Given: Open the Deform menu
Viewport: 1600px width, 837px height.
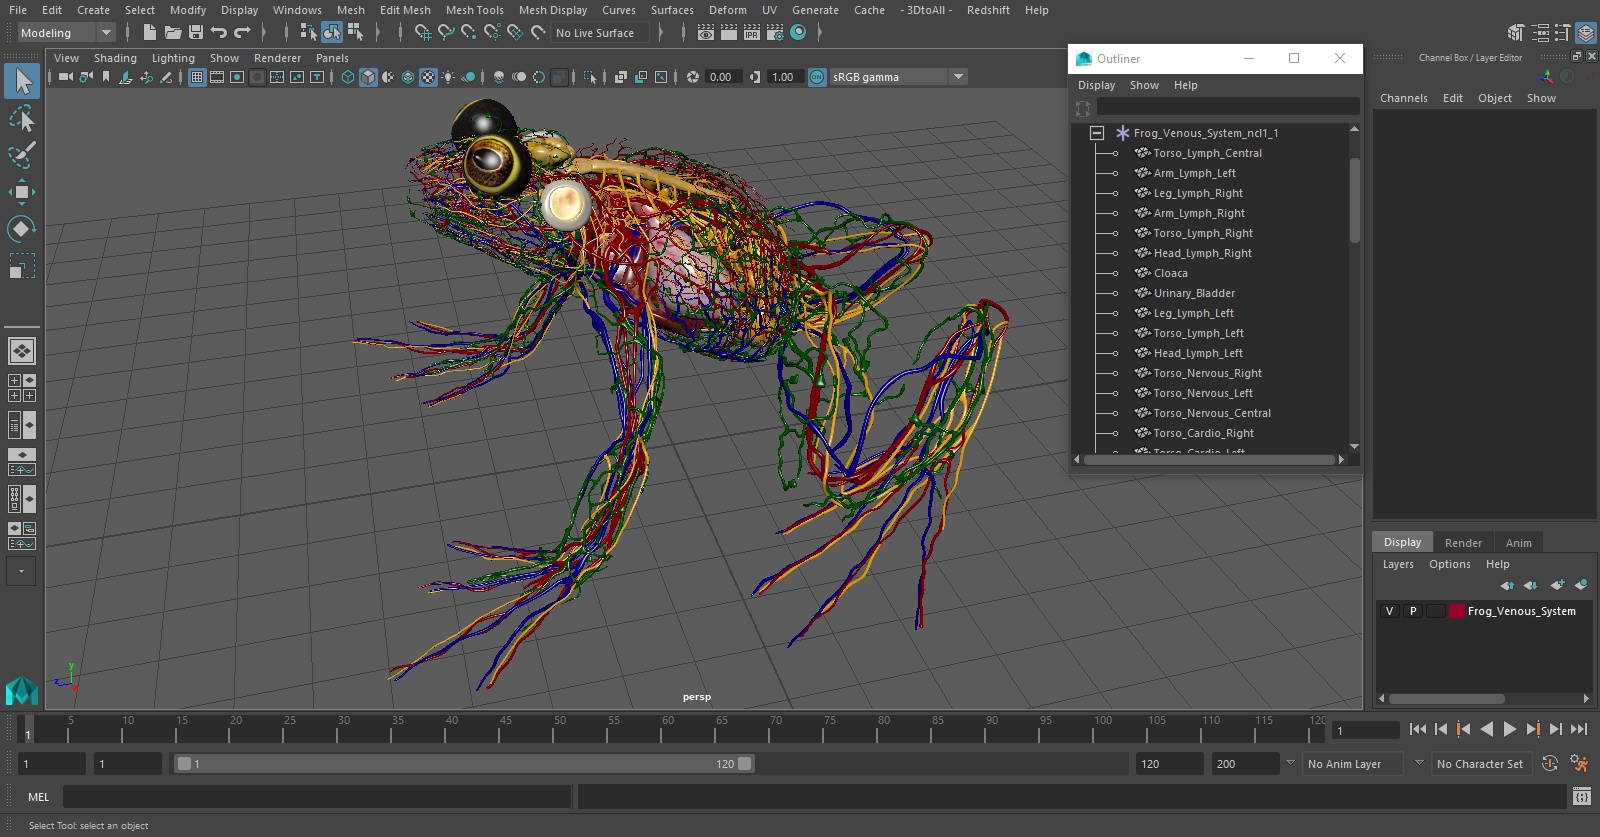Looking at the screenshot, I should (728, 10).
